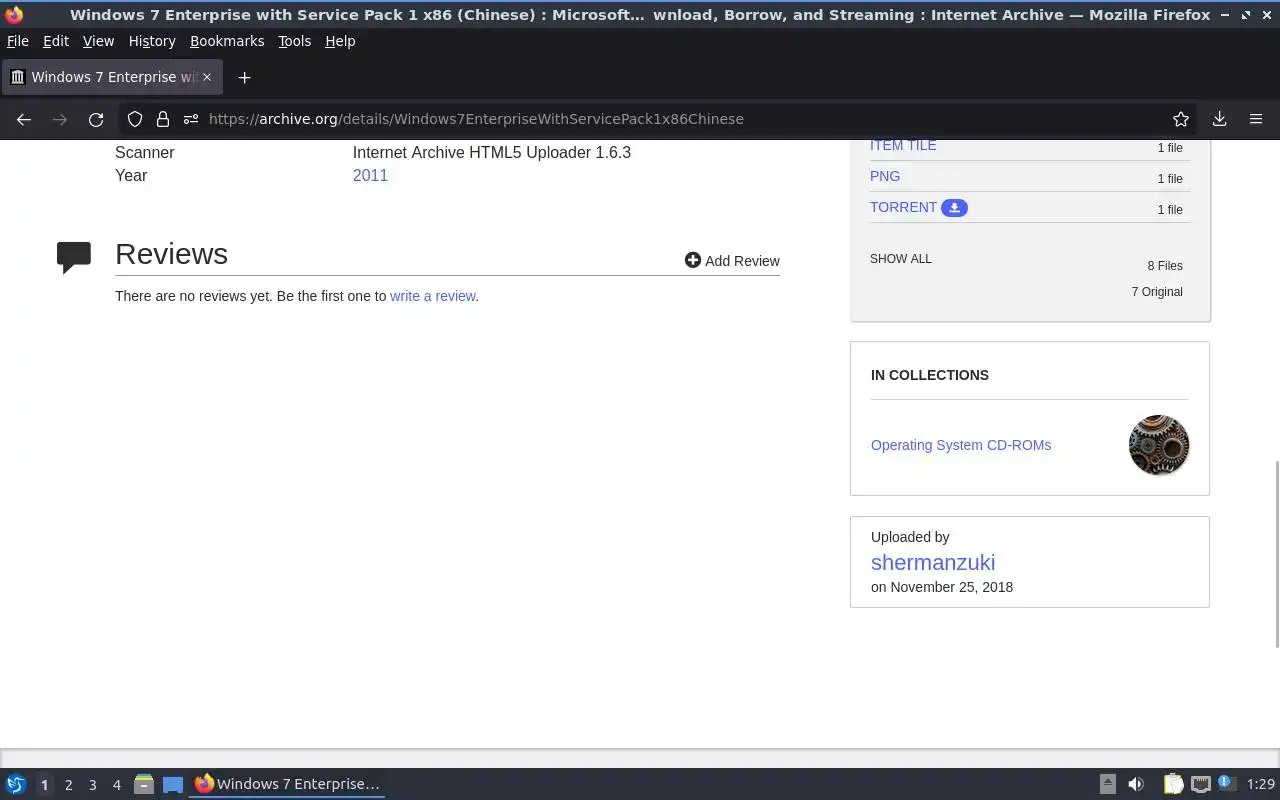Image resolution: width=1280 pixels, height=800 pixels.
Task: Follow the 2011 year link
Action: coord(370,175)
